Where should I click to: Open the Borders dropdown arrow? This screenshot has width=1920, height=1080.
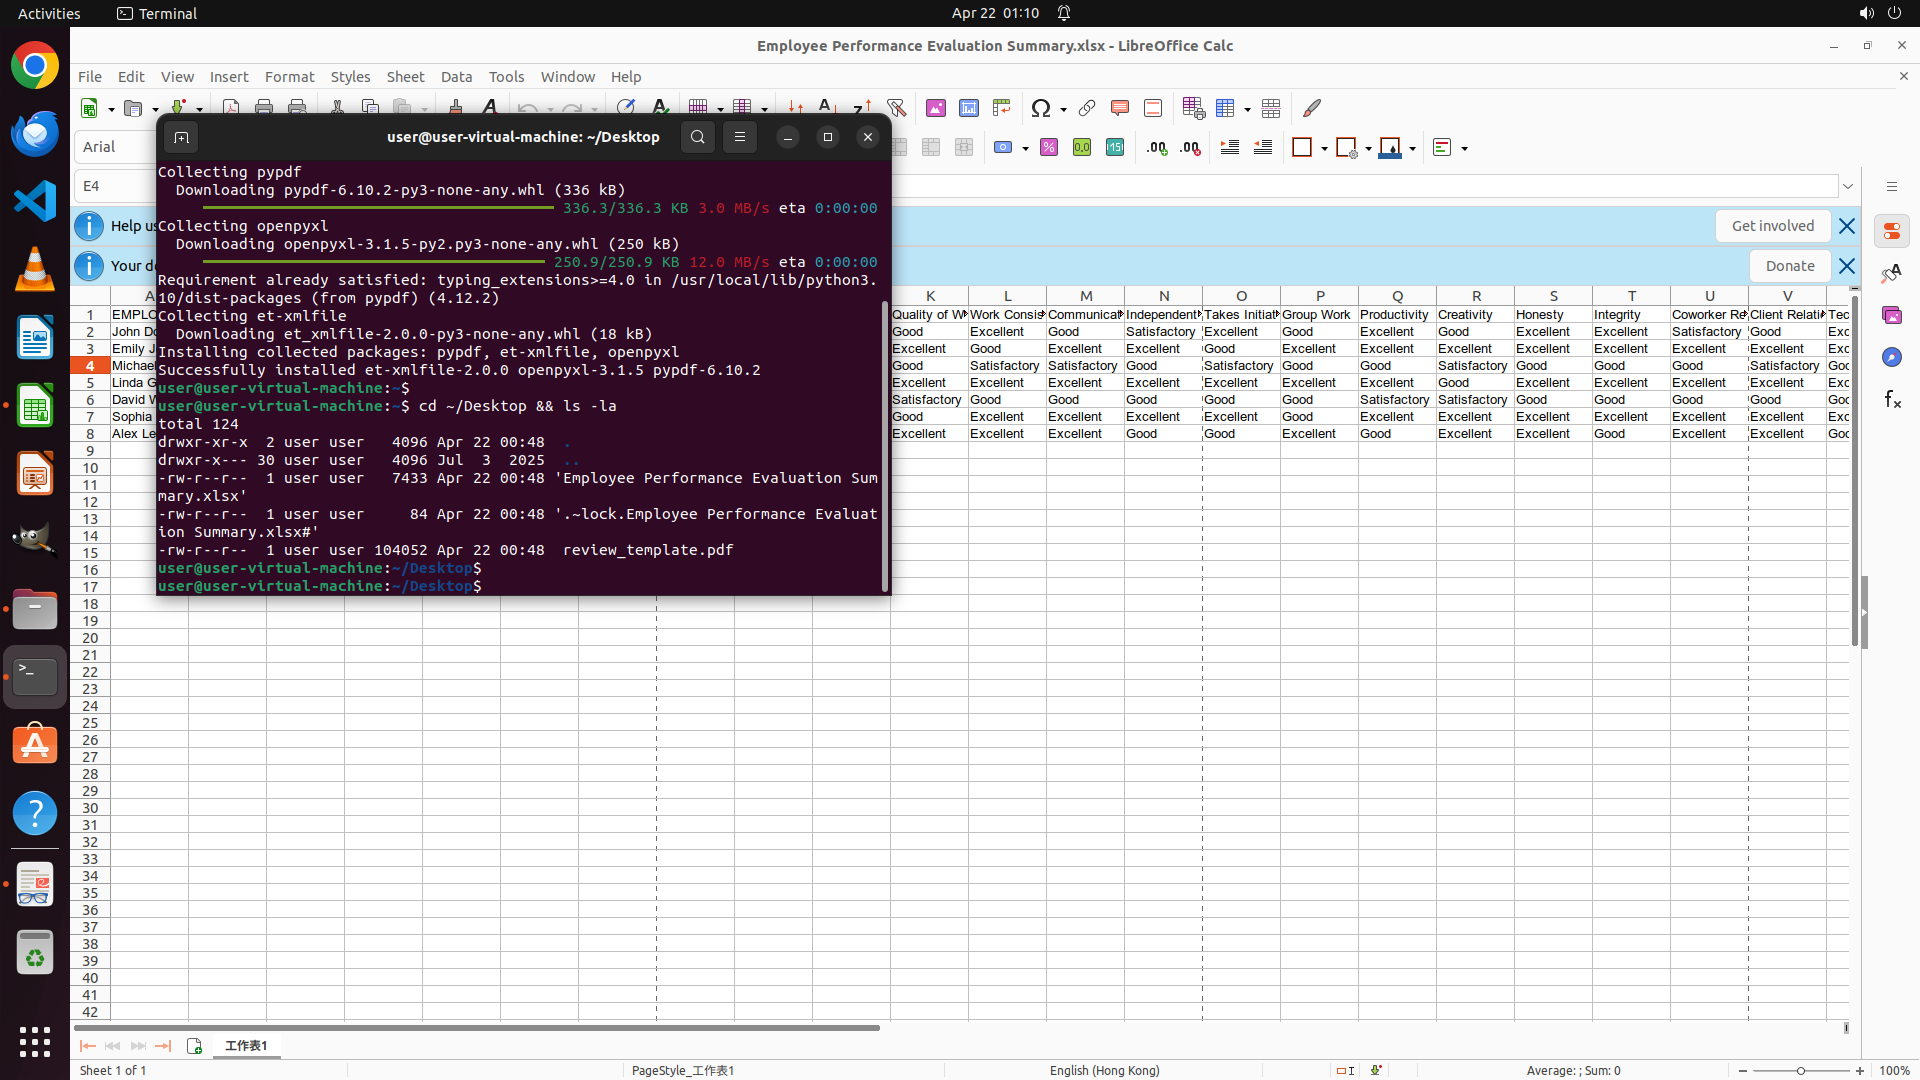(x=1324, y=149)
